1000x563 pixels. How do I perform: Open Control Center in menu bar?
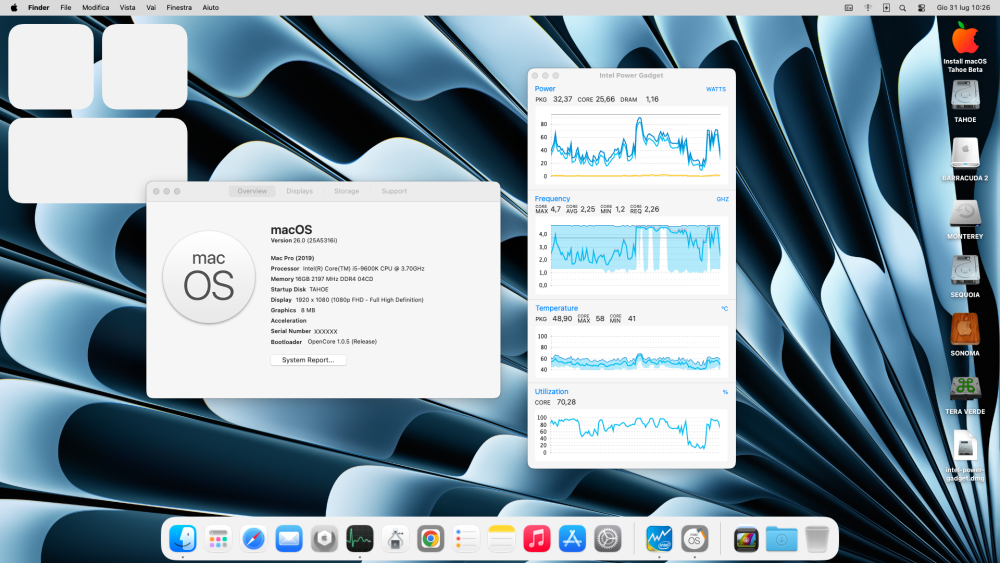921,8
